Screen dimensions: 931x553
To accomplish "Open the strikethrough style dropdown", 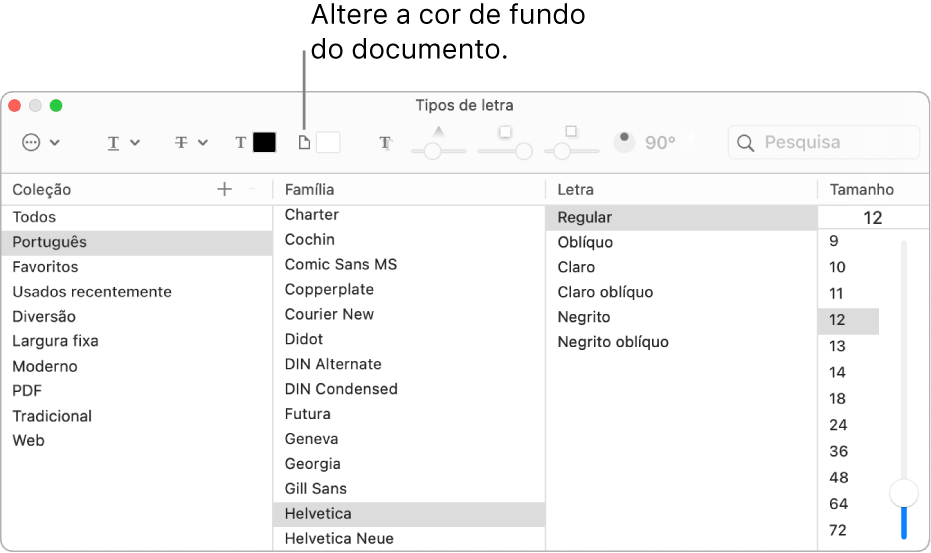I will [x=191, y=143].
